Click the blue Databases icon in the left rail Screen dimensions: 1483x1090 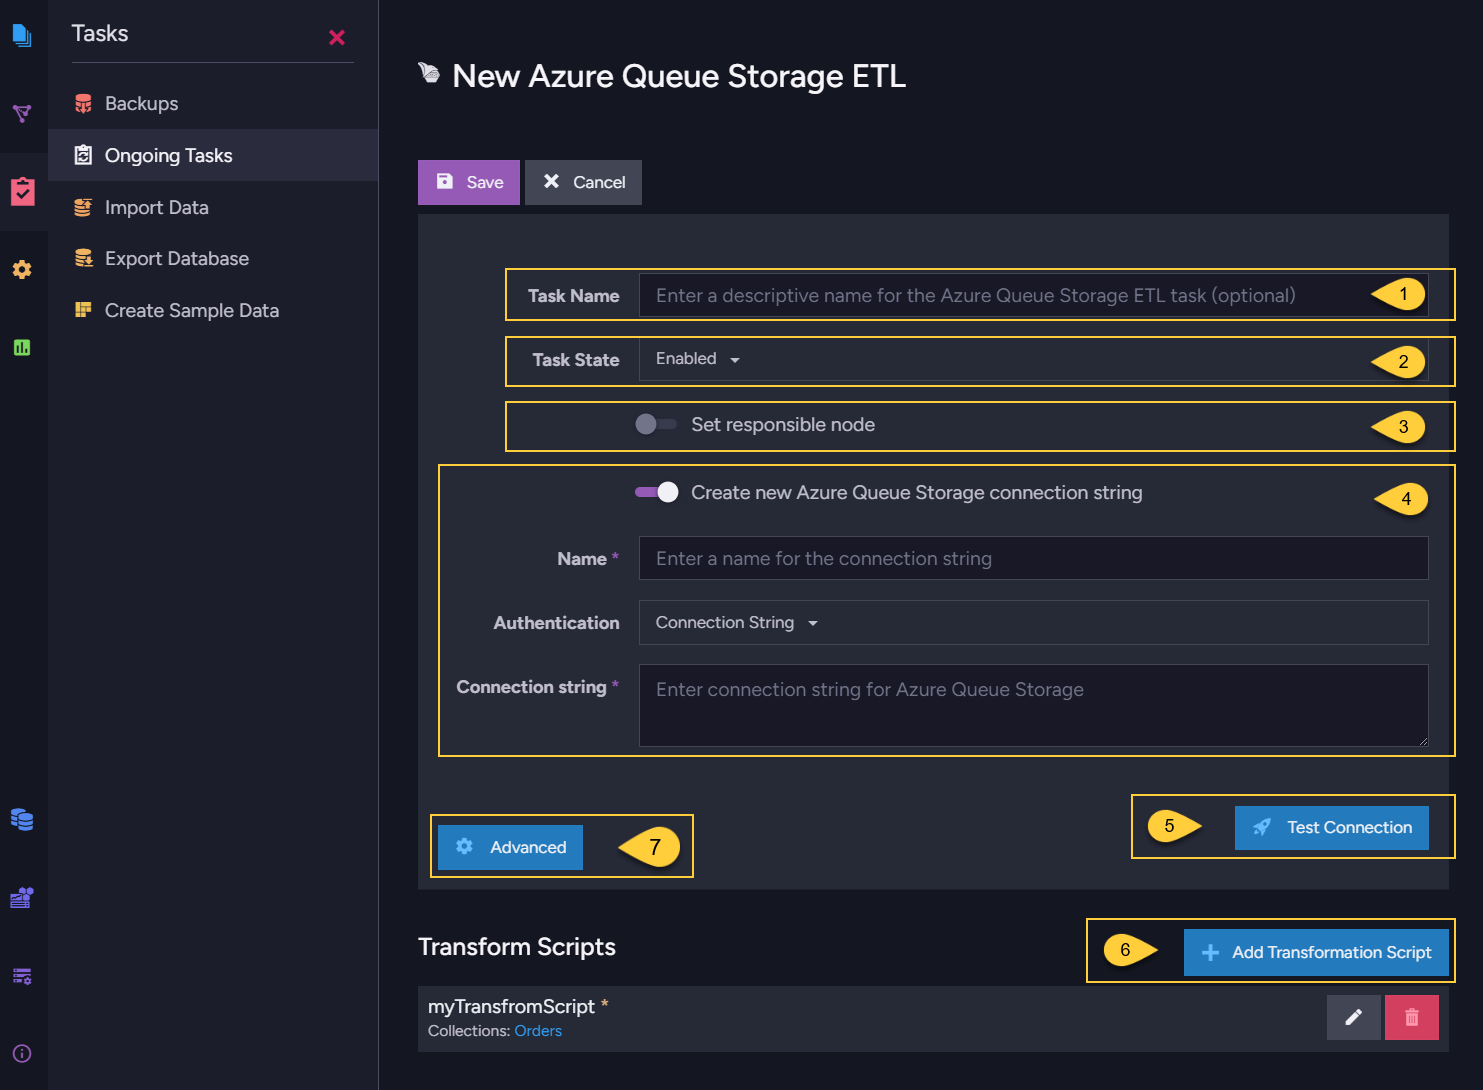[x=22, y=820]
